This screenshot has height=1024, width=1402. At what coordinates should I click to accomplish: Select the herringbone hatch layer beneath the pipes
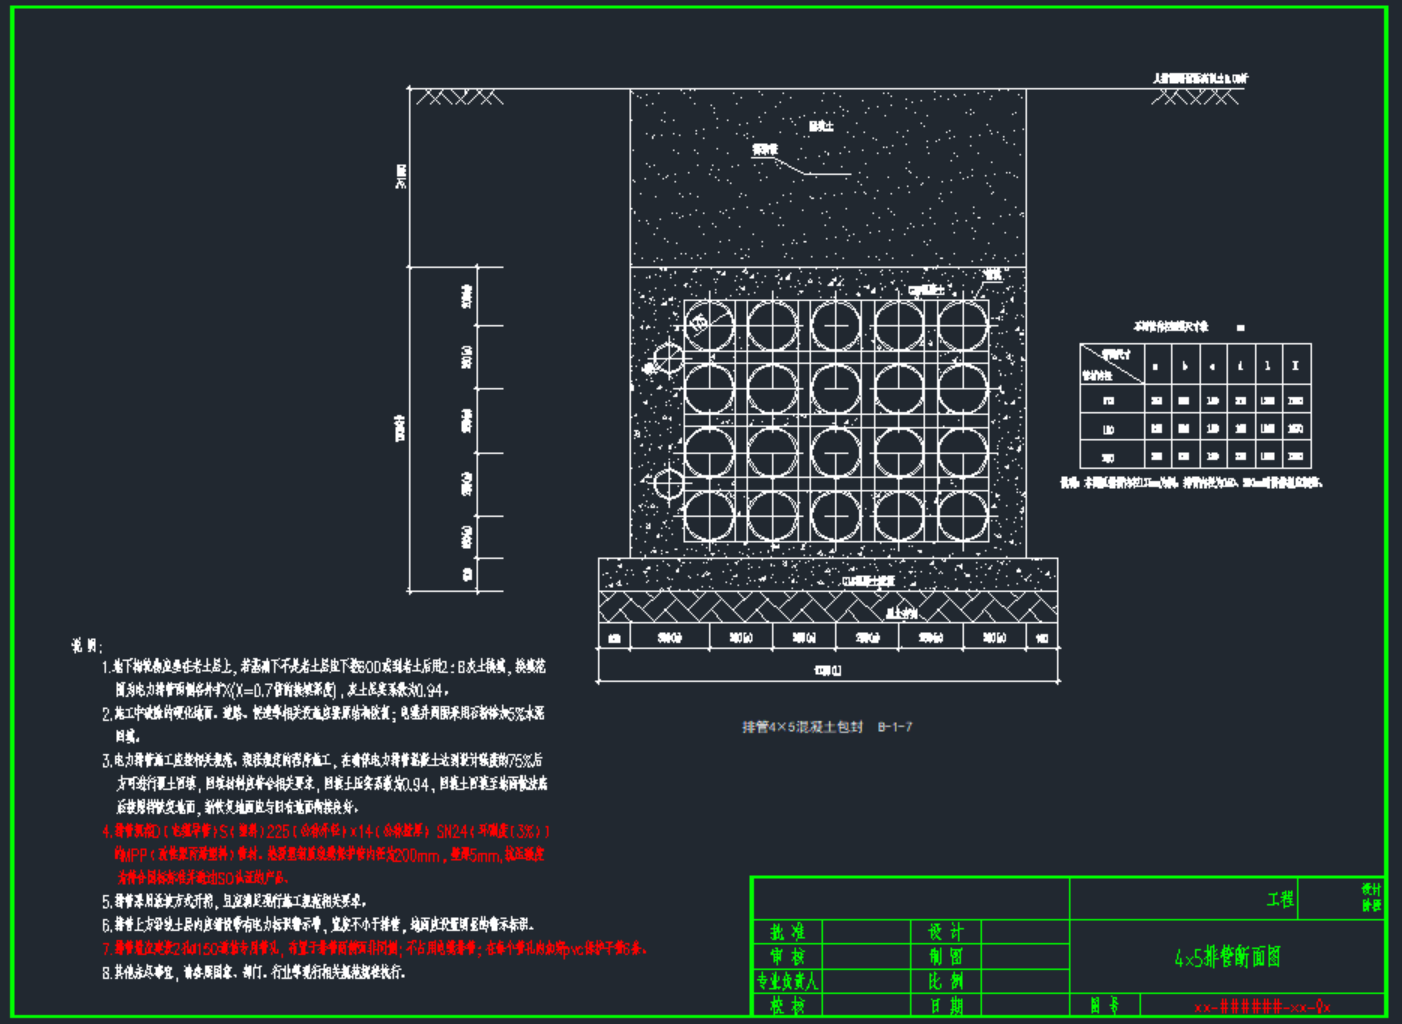[x=828, y=606]
